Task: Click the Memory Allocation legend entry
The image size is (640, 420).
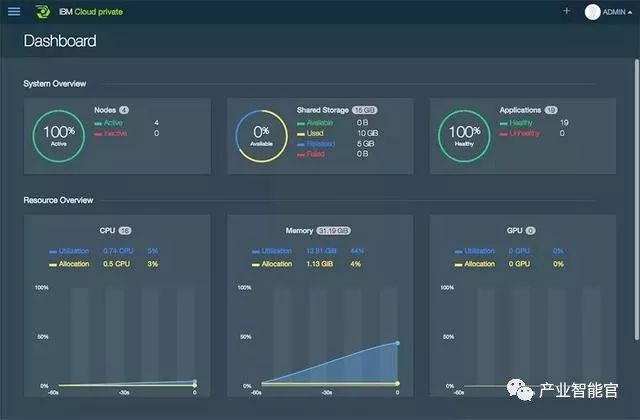Action: click(272, 264)
